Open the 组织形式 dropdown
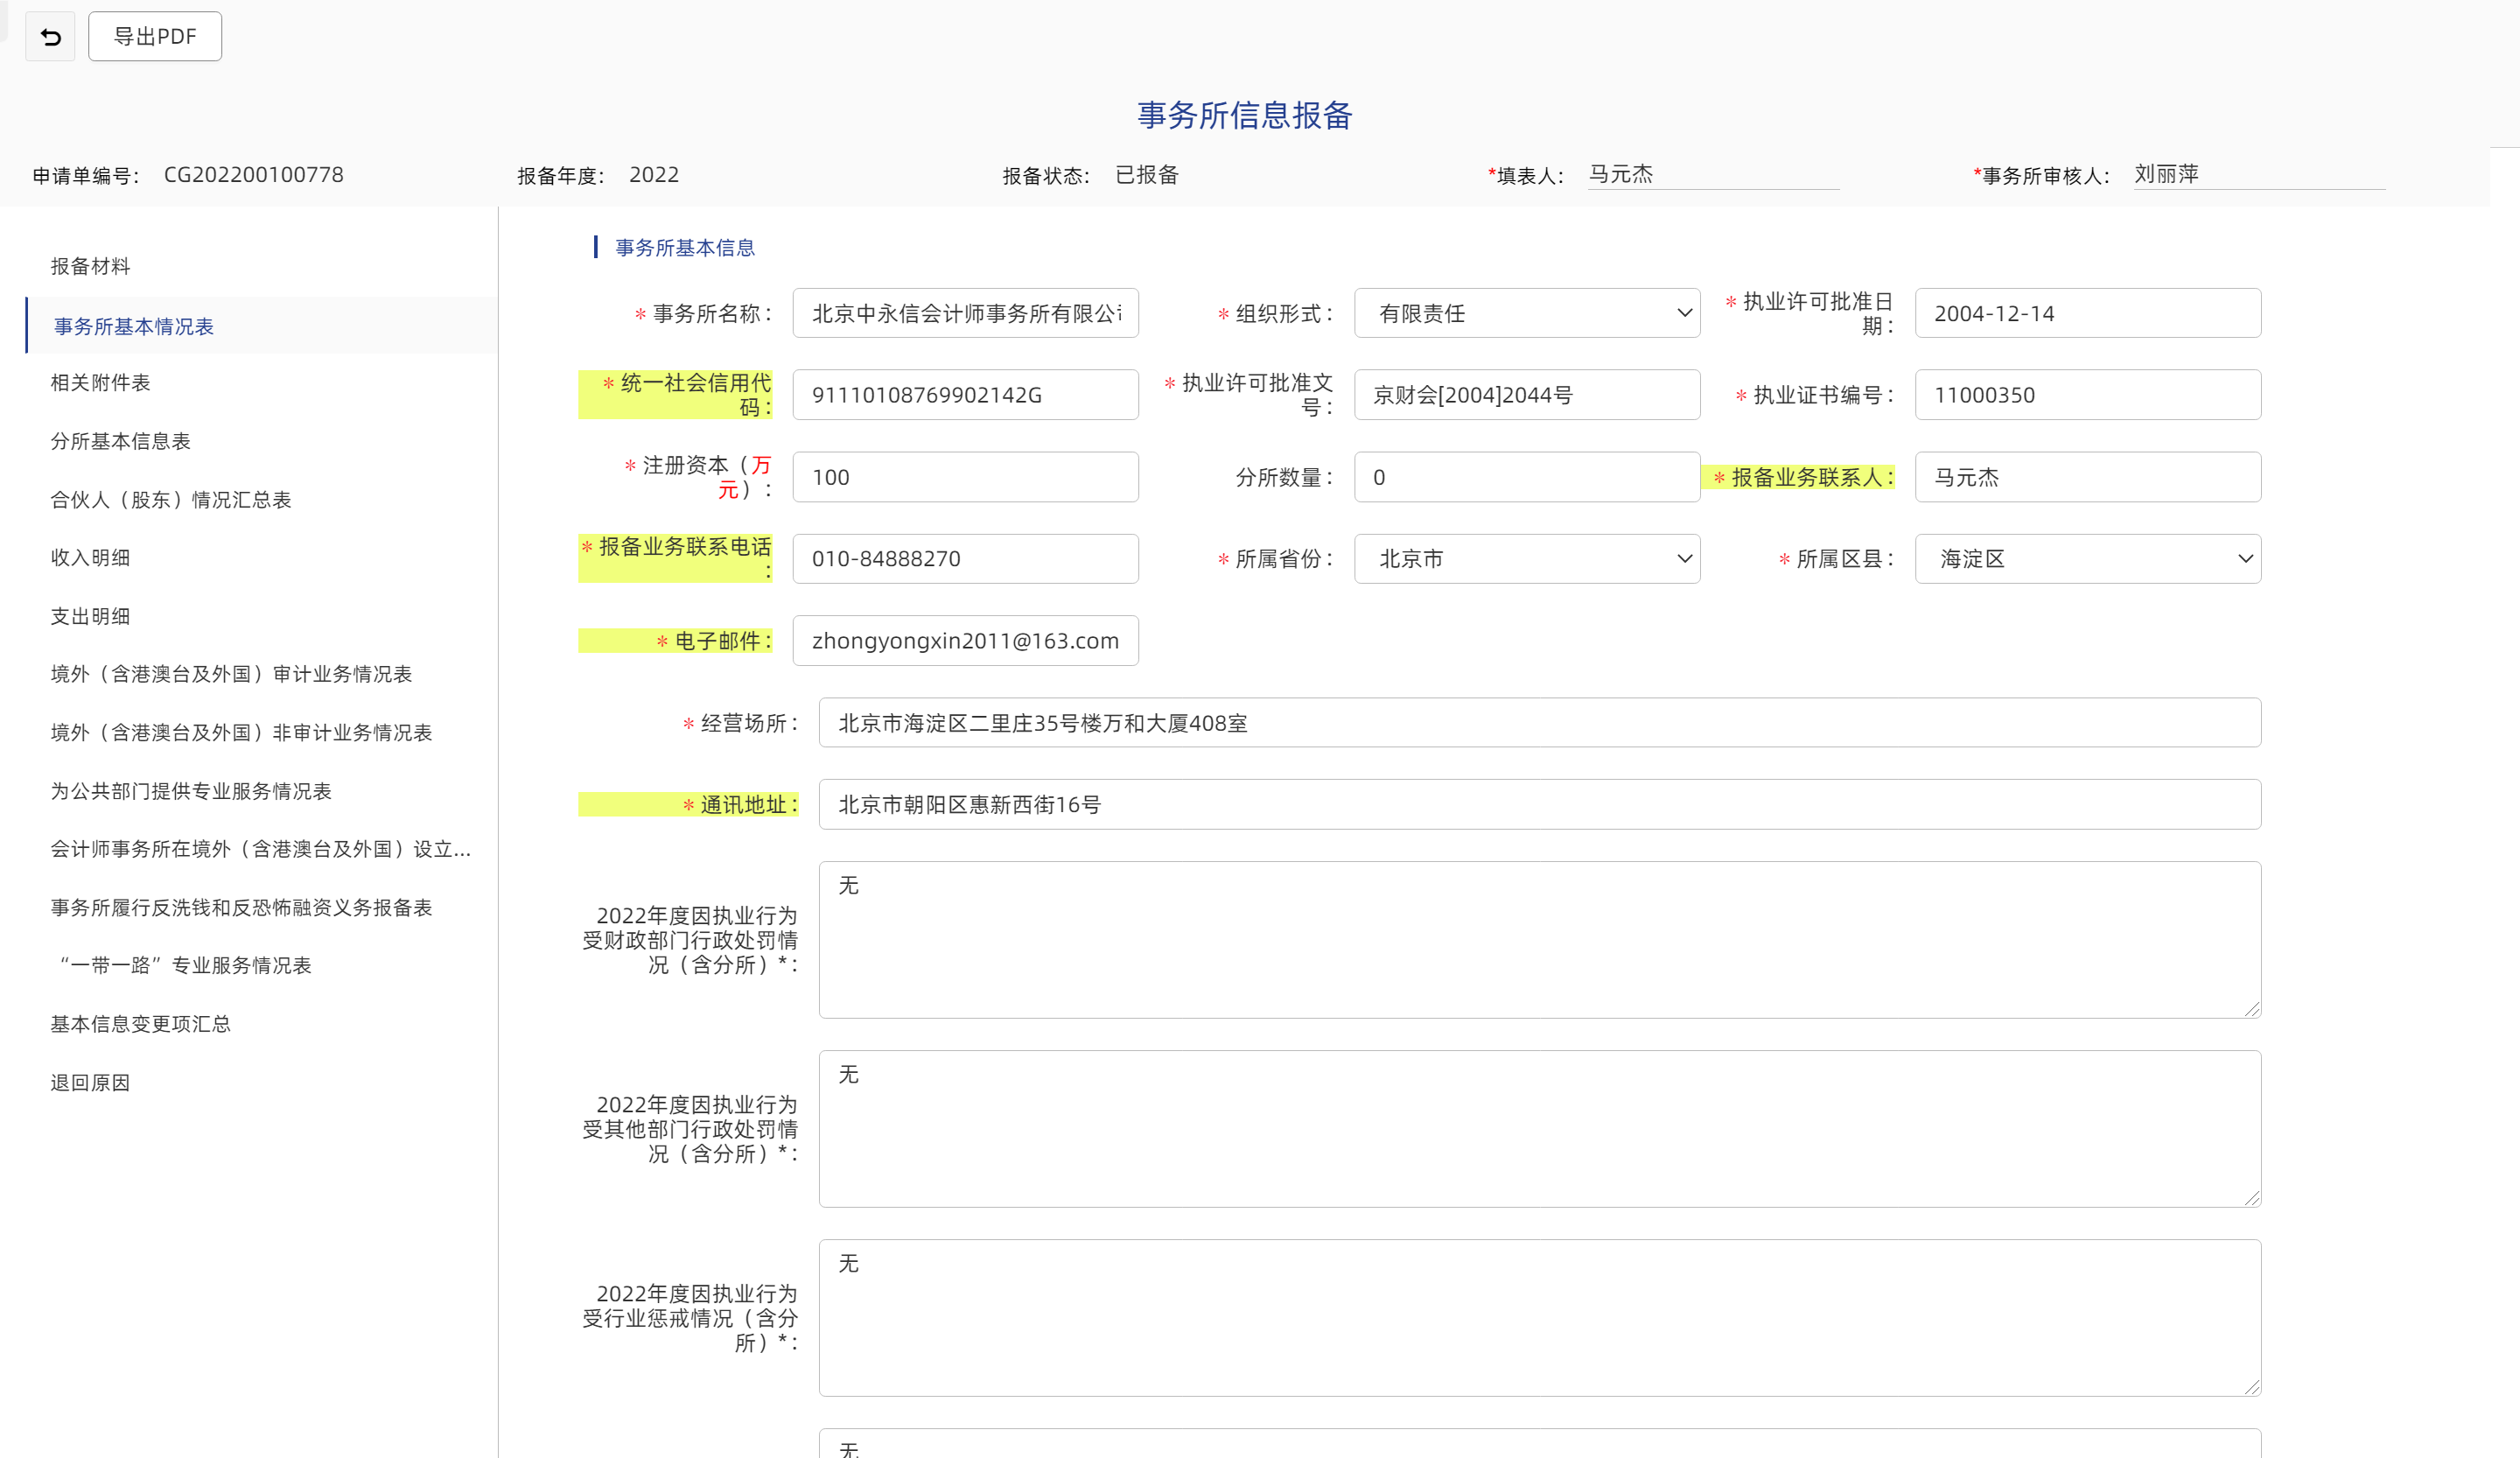The height and width of the screenshot is (1458, 2520). tap(1526, 314)
